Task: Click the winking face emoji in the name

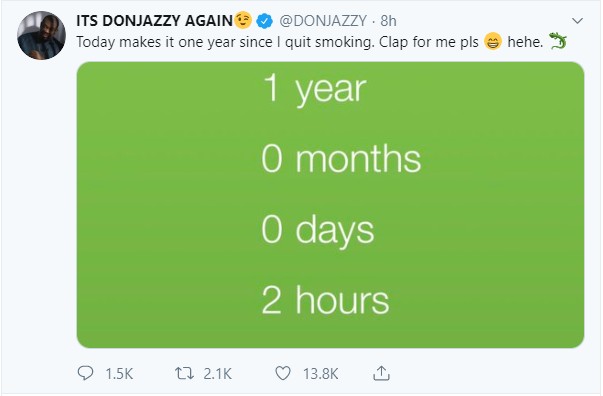Action: (243, 20)
